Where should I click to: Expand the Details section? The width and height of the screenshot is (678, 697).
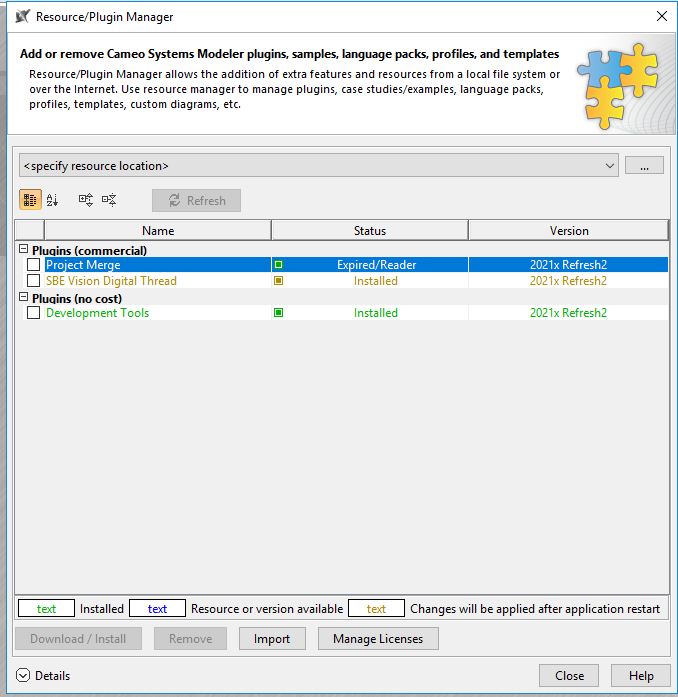(x=23, y=676)
